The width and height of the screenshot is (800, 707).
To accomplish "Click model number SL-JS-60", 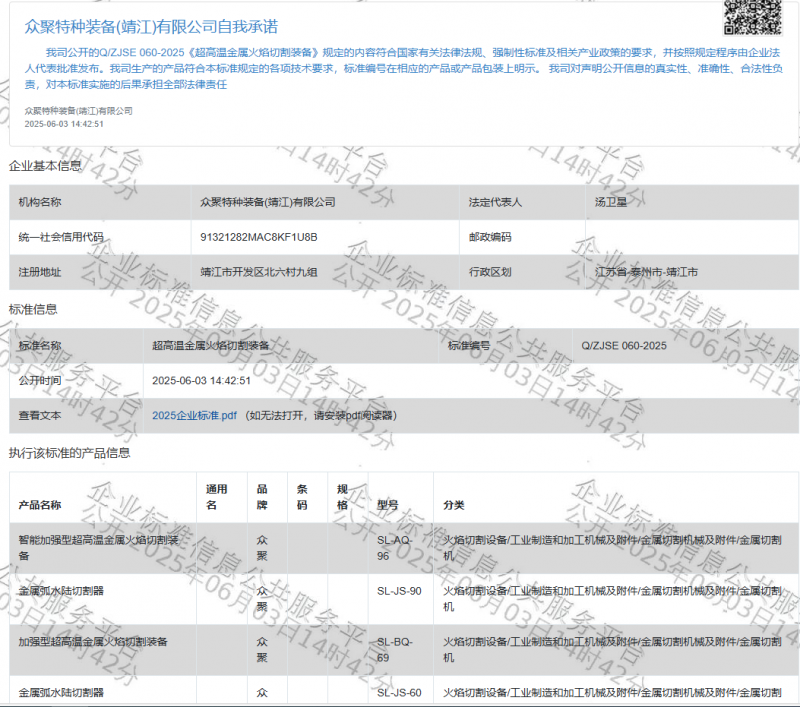I will (x=399, y=693).
